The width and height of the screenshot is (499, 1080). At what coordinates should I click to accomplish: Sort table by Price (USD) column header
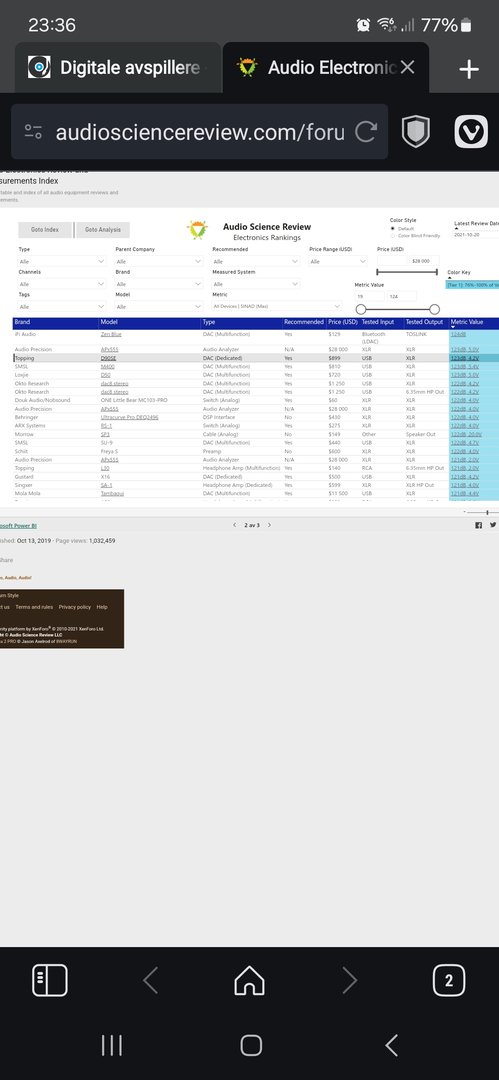pos(343,322)
